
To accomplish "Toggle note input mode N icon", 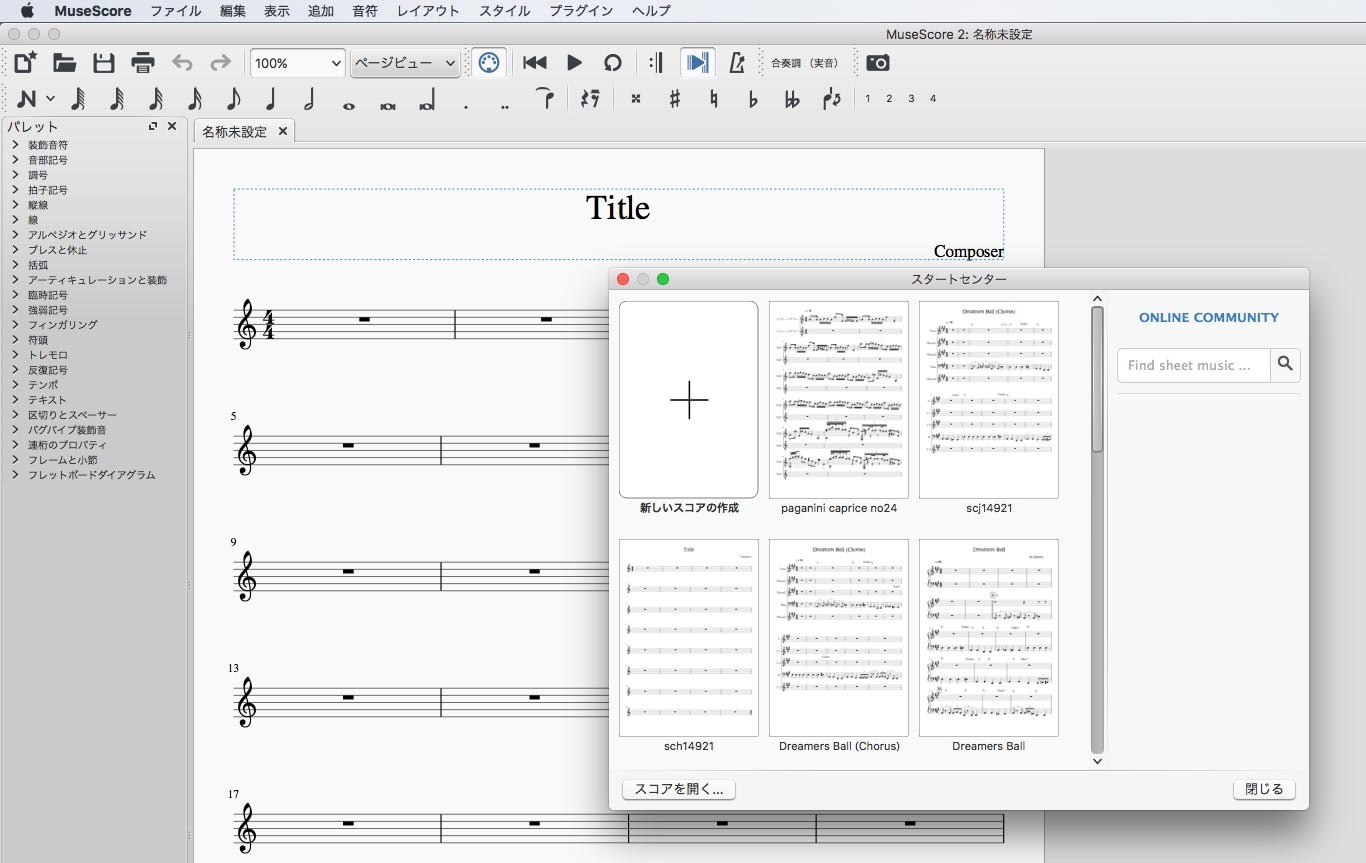I will pyautogui.click(x=27, y=99).
